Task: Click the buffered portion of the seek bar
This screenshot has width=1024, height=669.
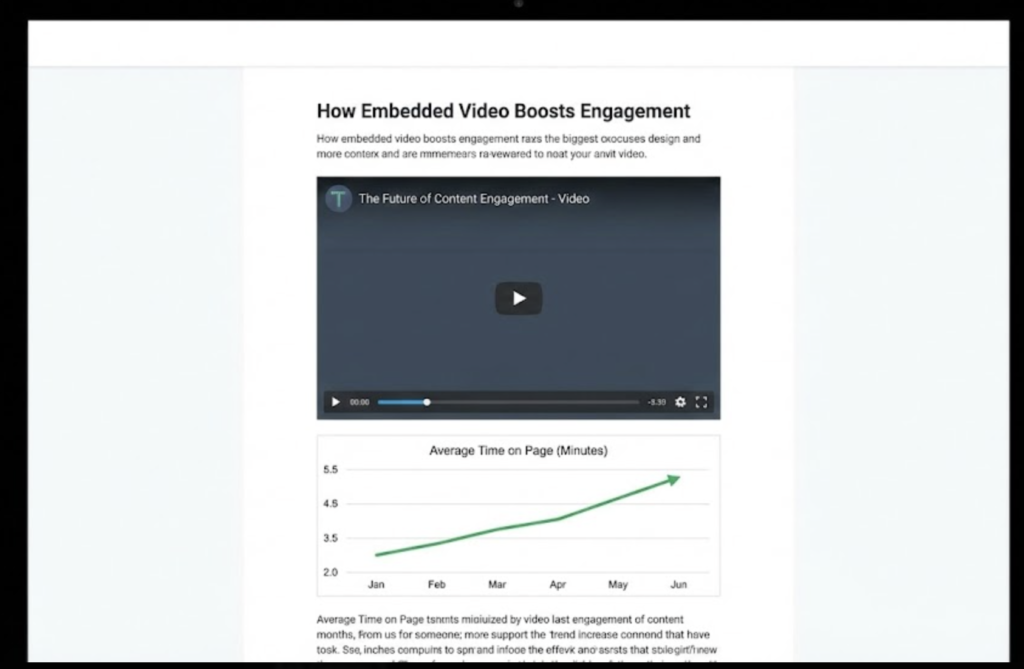Action: click(400, 402)
